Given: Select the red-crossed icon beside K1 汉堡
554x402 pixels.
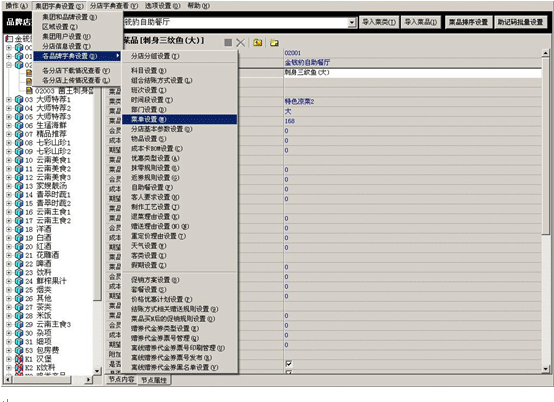Looking at the screenshot, I should pyautogui.click(x=19, y=359).
